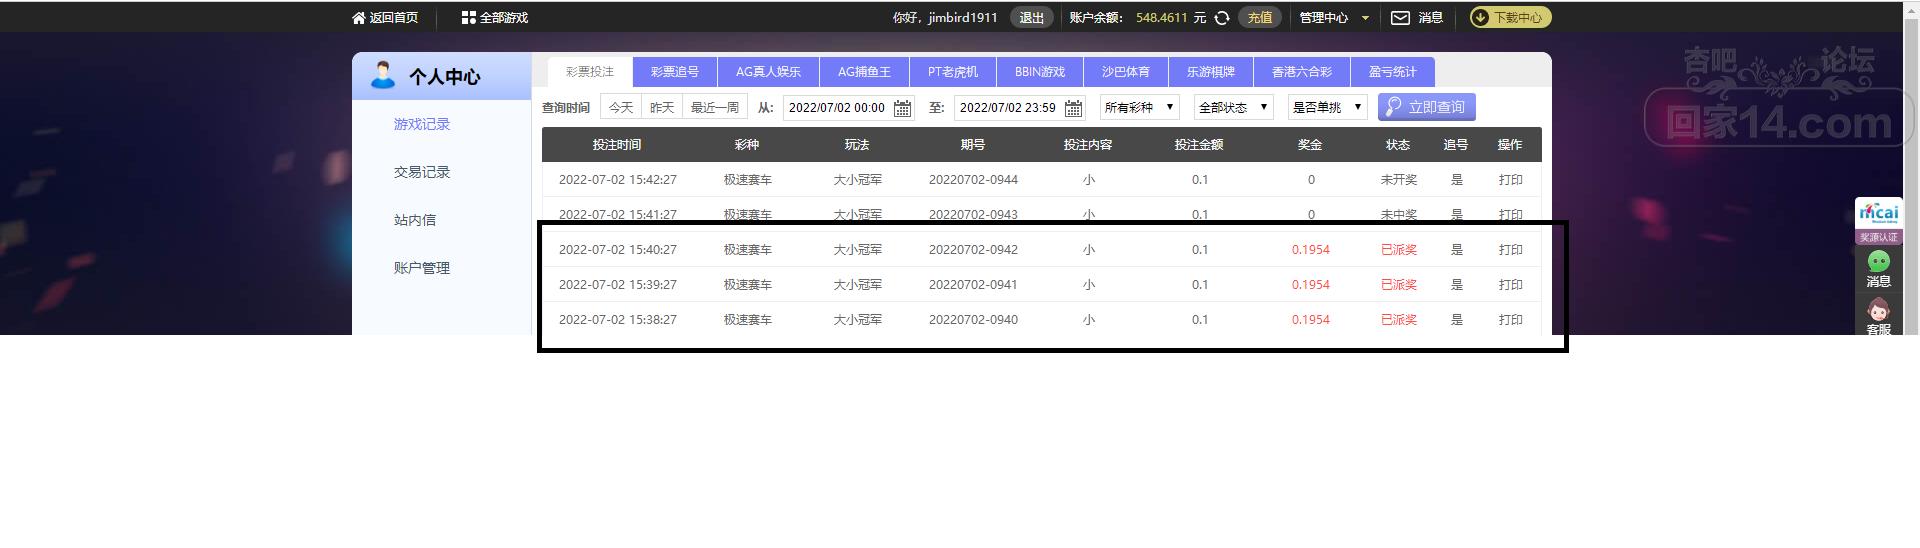Select the 最近一周 time filter

[x=715, y=107]
